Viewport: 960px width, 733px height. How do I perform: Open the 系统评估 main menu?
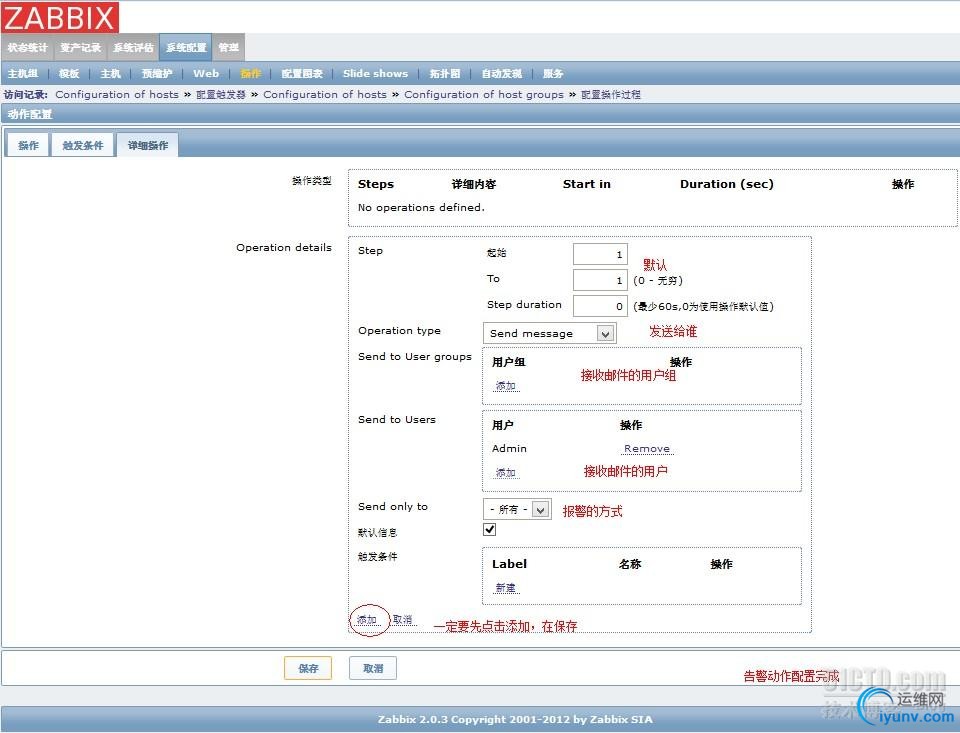click(x=133, y=48)
